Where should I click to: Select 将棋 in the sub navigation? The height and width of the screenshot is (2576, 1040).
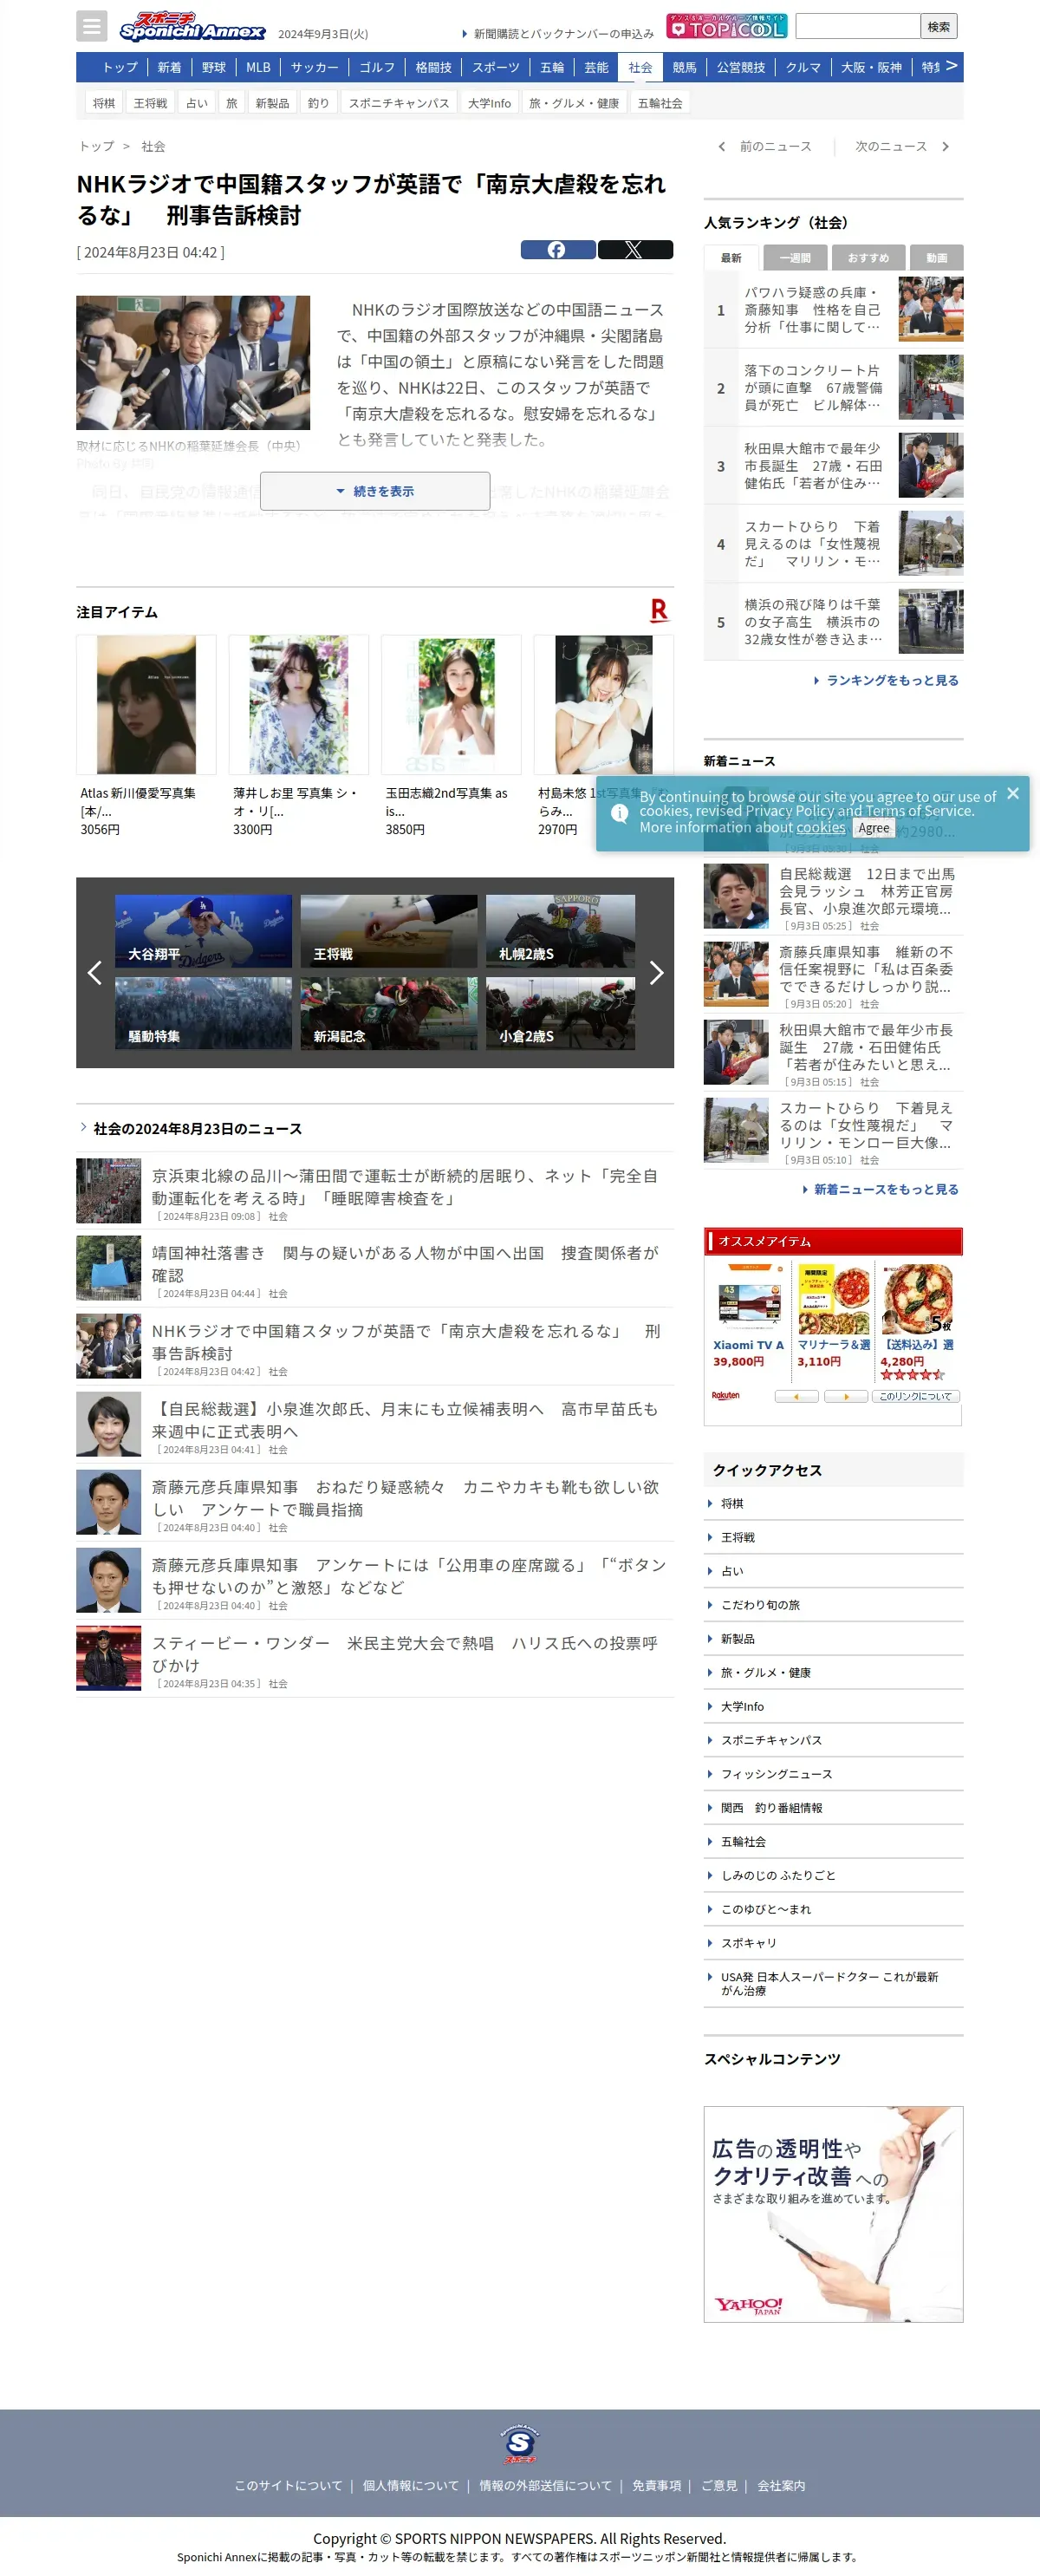point(103,103)
